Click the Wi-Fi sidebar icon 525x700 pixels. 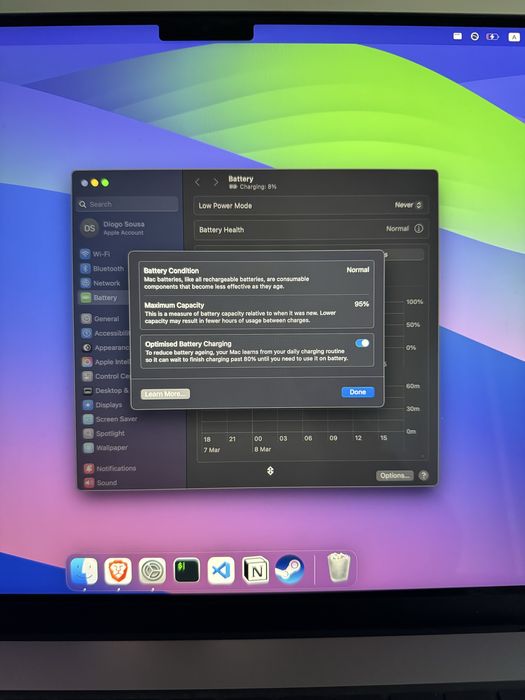tap(85, 254)
